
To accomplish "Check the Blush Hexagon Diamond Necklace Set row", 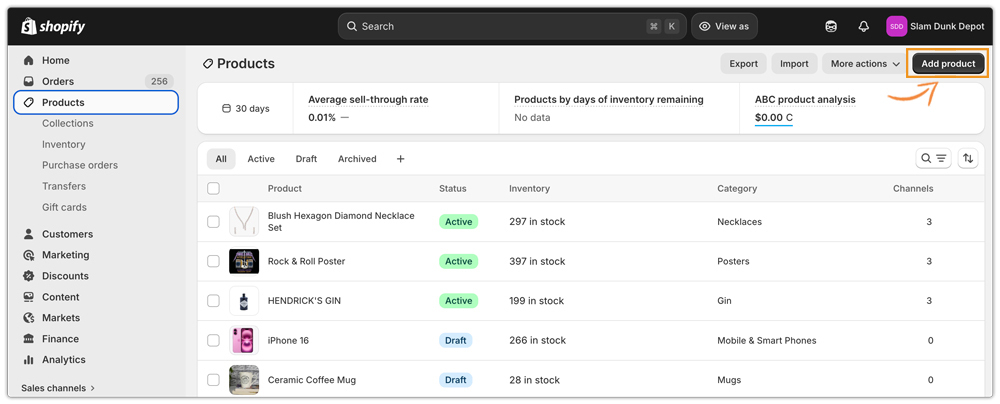I will (214, 221).
